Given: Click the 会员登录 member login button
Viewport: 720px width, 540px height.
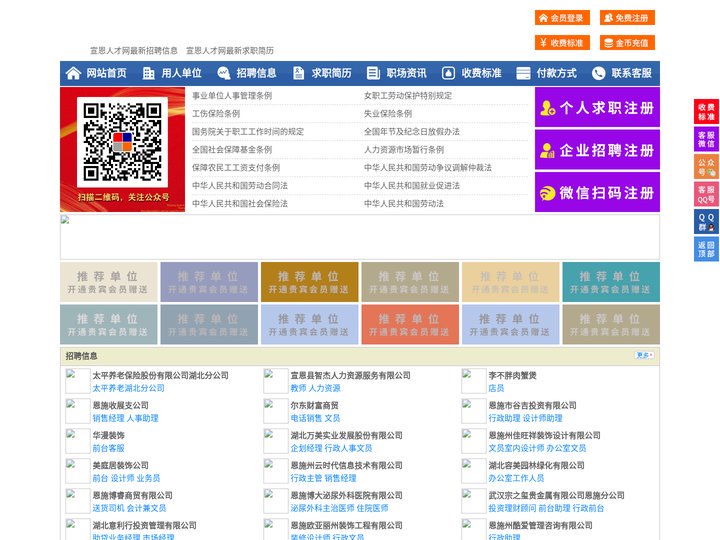Looking at the screenshot, I should click(x=562, y=18).
